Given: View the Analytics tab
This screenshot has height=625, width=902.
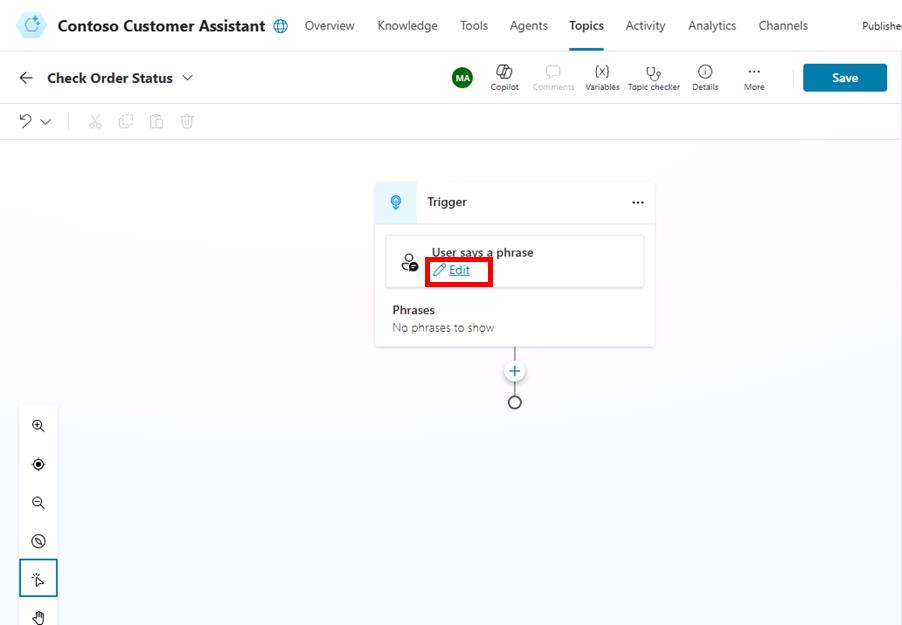Looking at the screenshot, I should (x=712, y=26).
